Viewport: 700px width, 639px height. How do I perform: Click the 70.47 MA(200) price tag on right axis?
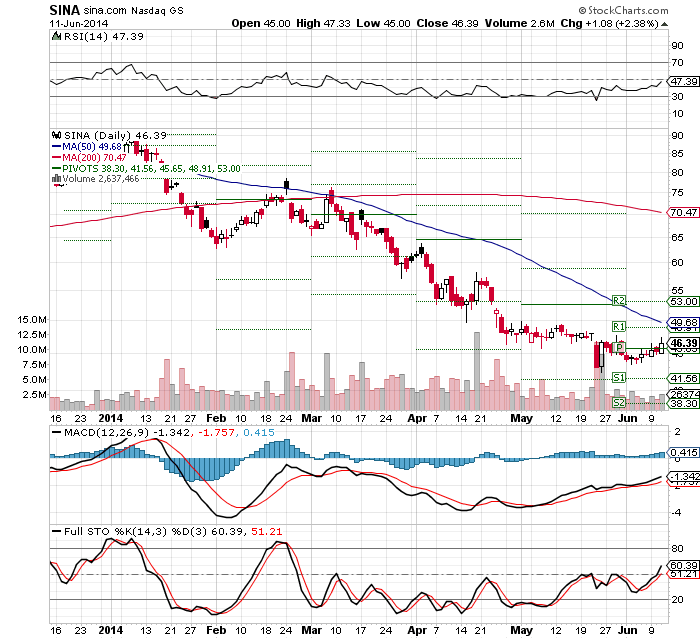683,212
